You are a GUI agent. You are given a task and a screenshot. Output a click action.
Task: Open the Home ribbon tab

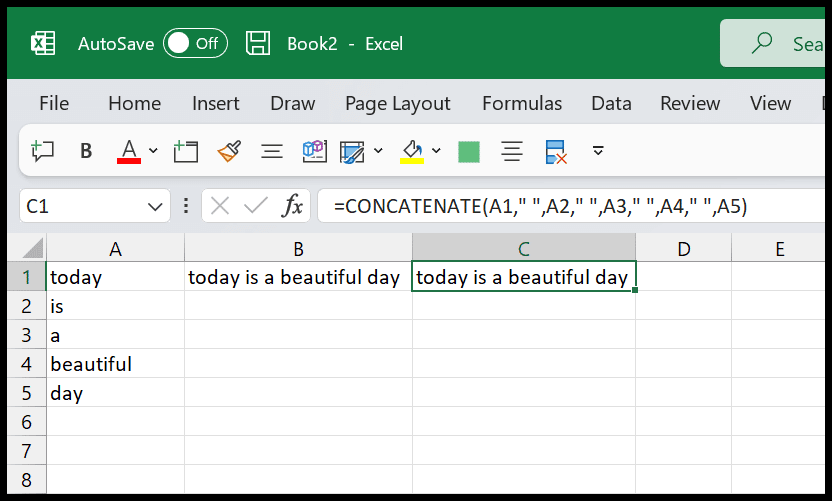point(134,103)
